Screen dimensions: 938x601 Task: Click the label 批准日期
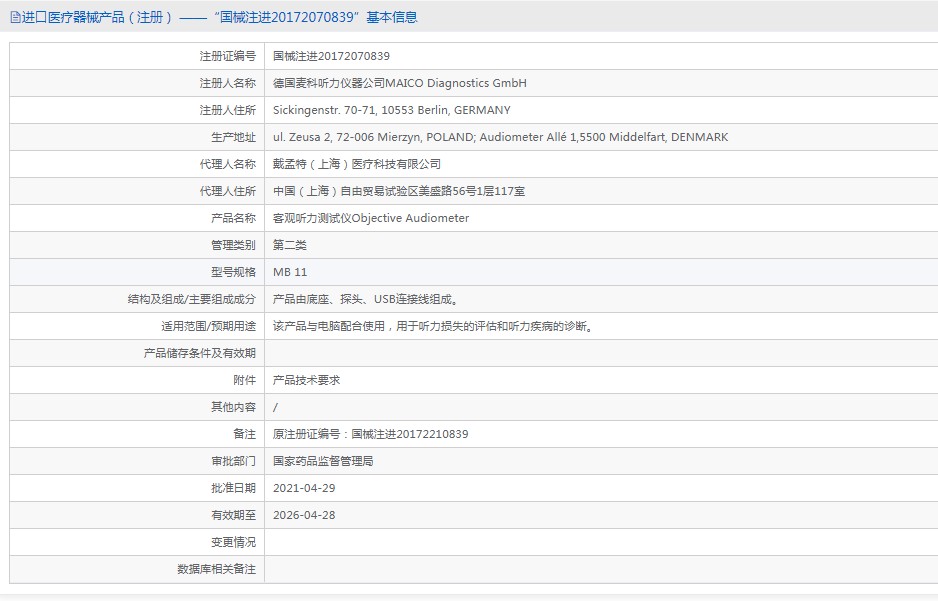click(233, 488)
